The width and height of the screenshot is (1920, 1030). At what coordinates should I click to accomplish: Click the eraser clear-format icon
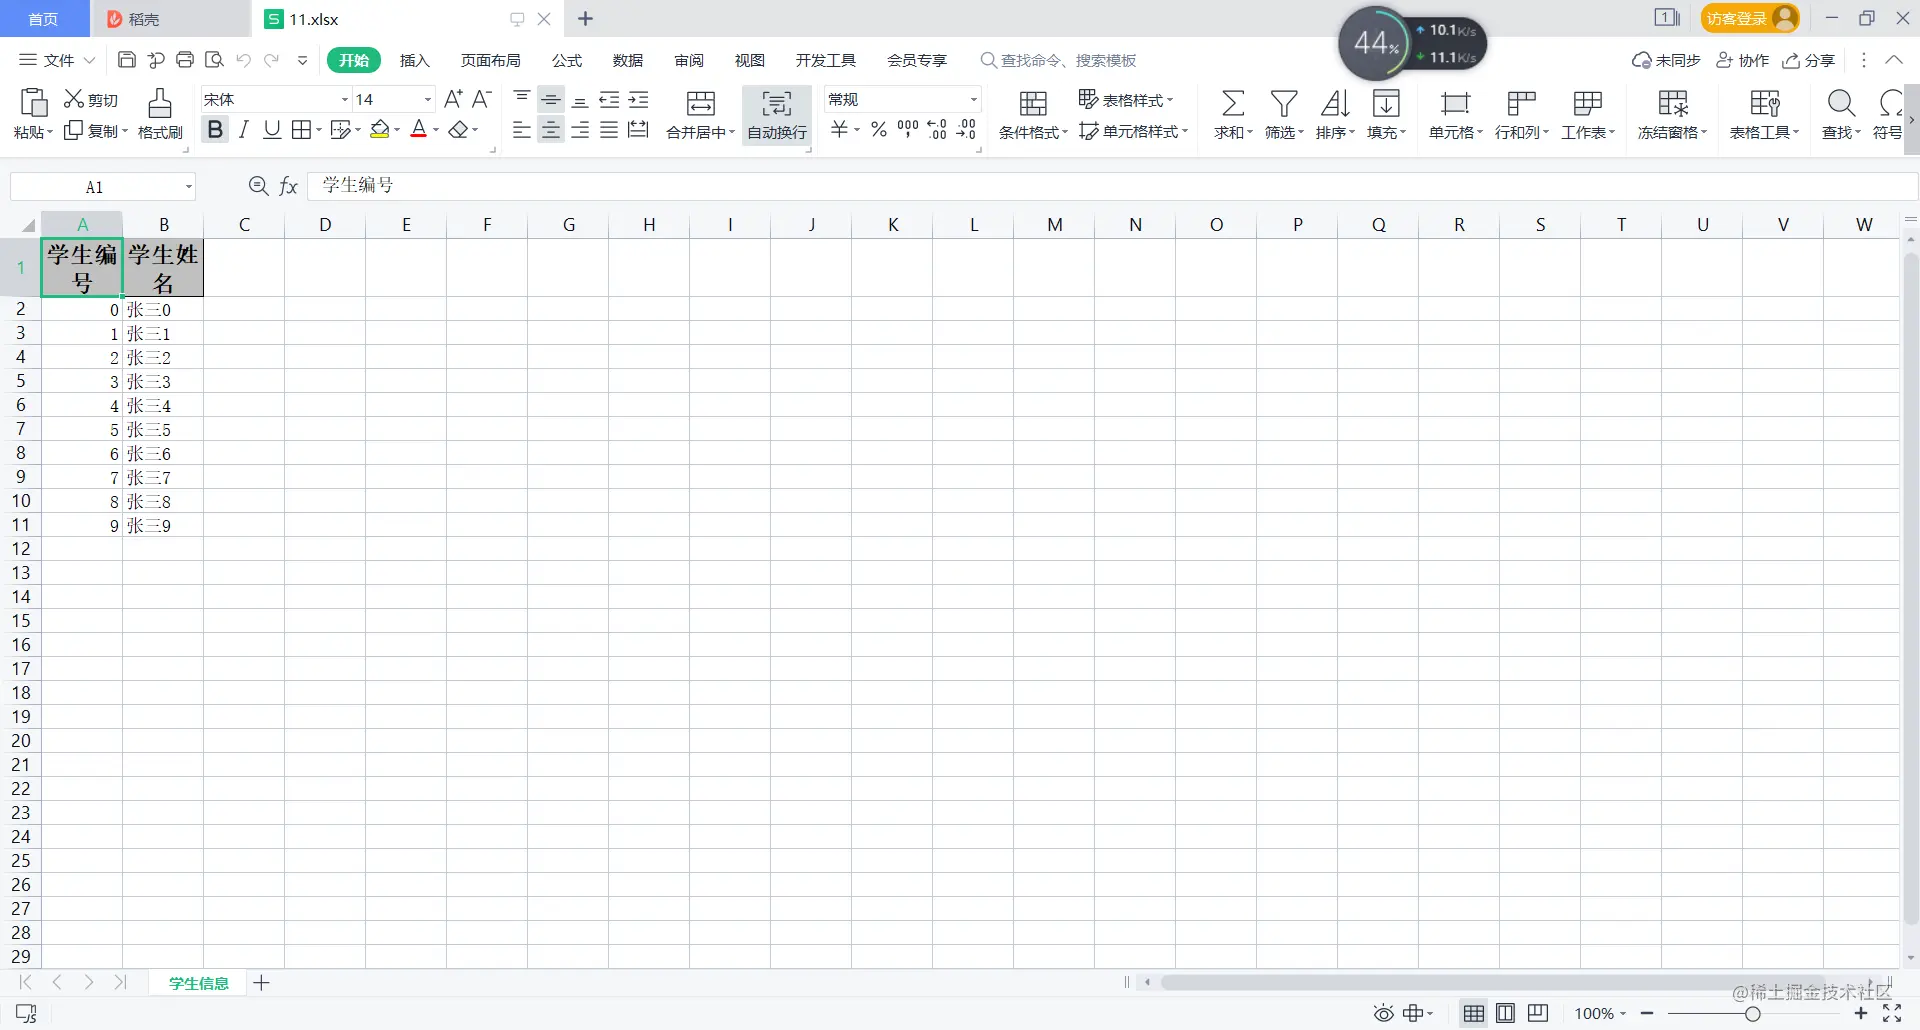coord(459,130)
